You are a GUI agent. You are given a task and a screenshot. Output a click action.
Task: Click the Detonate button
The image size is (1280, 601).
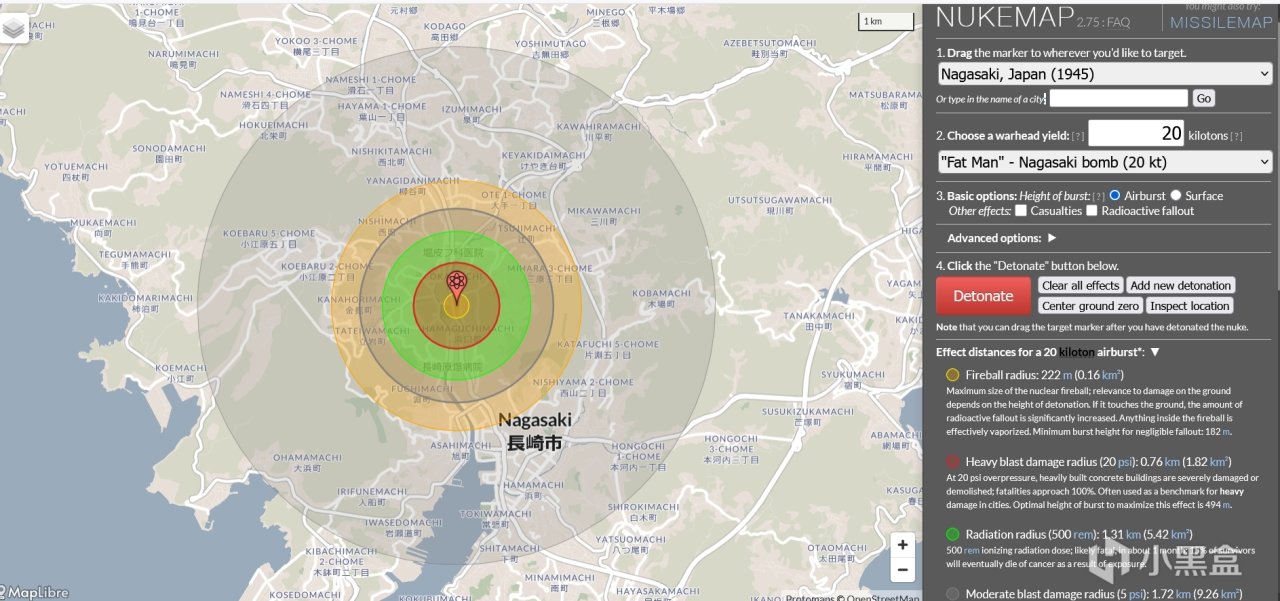pos(983,296)
